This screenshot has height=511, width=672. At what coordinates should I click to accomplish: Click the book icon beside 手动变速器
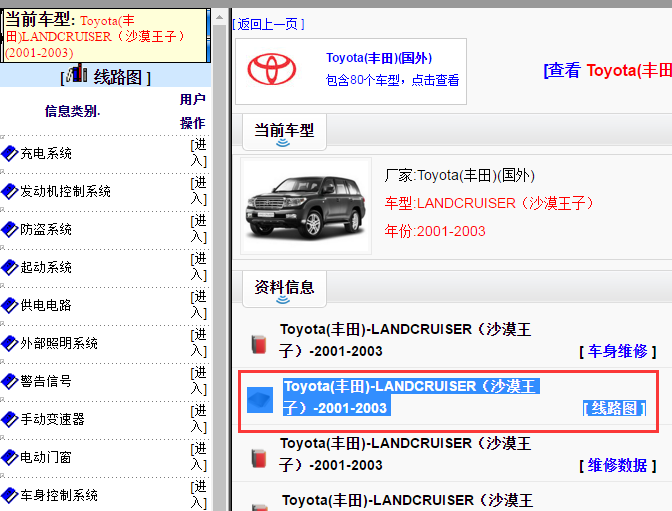pos(9,419)
